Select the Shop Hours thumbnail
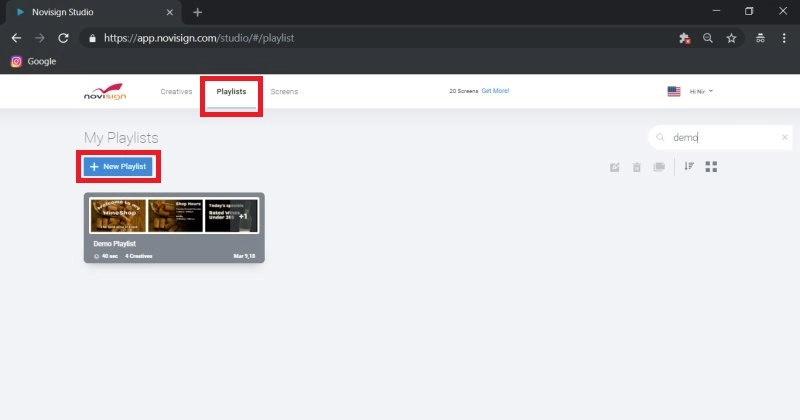 pos(175,215)
